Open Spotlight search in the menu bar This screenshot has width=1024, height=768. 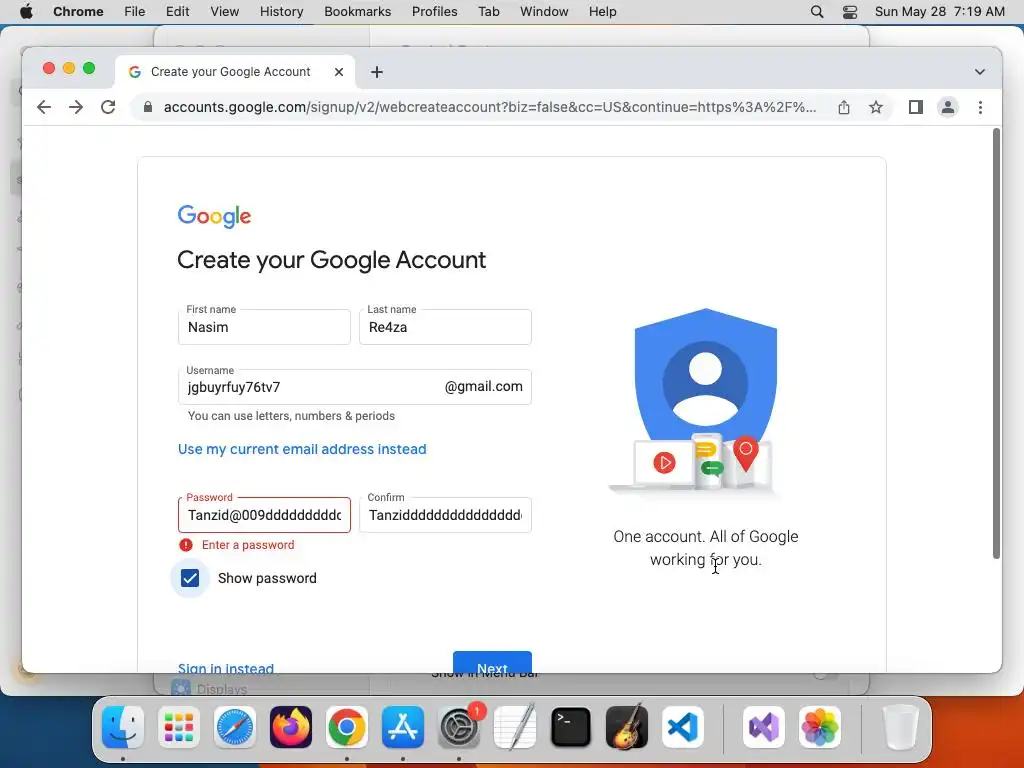(x=817, y=12)
